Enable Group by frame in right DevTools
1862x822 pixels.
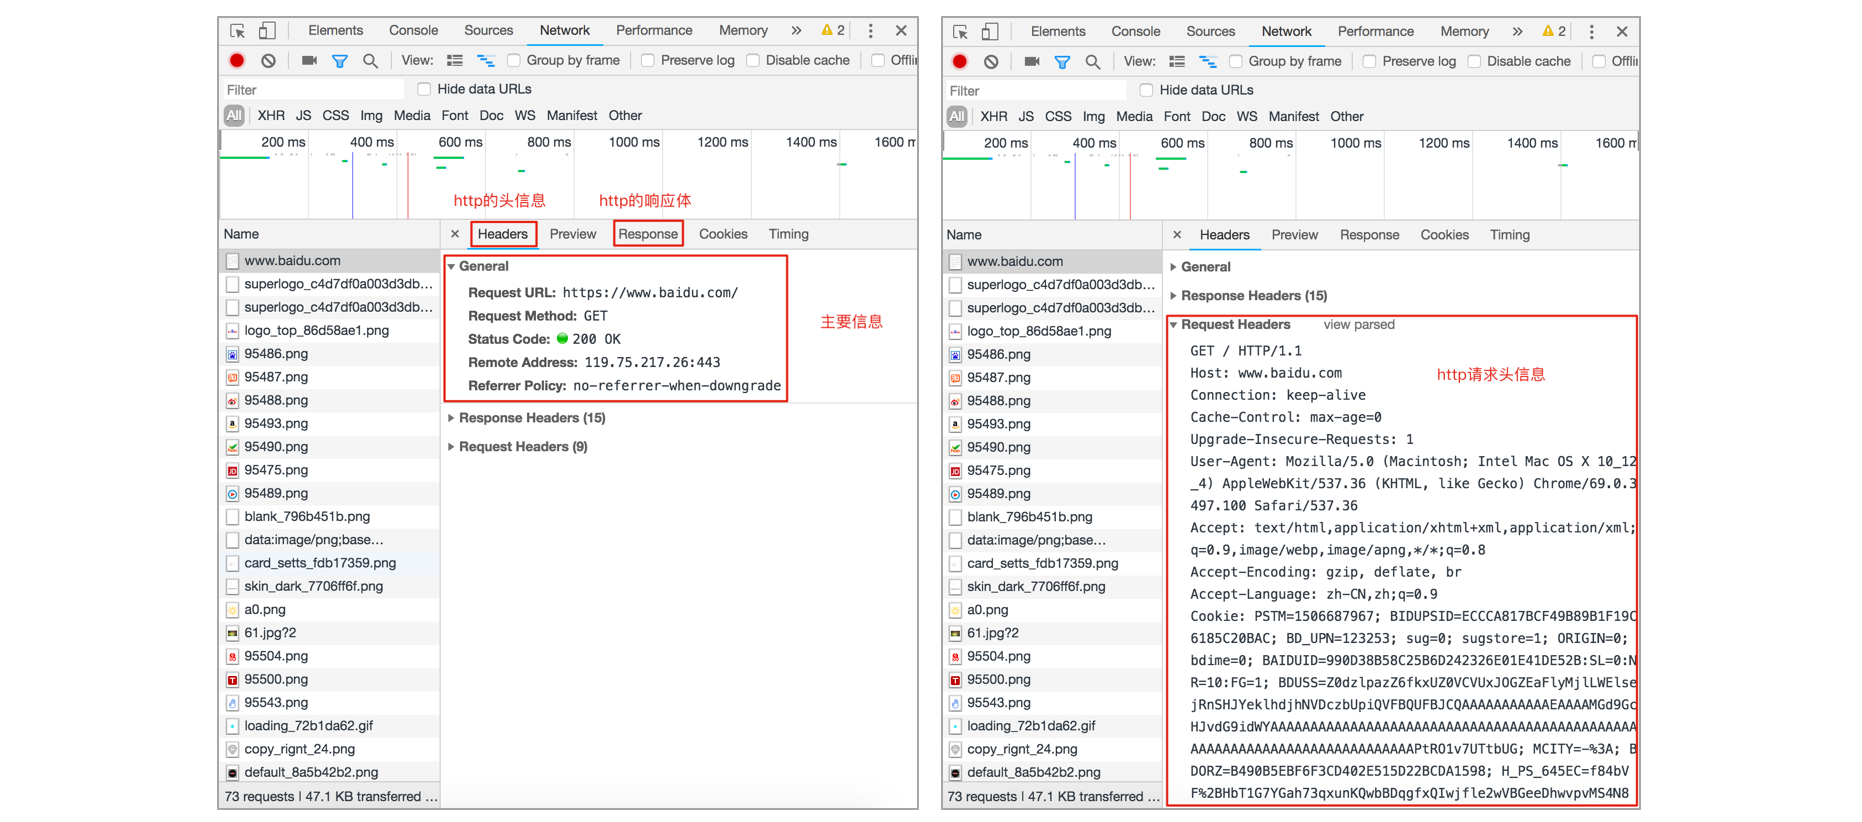[x=1236, y=62]
